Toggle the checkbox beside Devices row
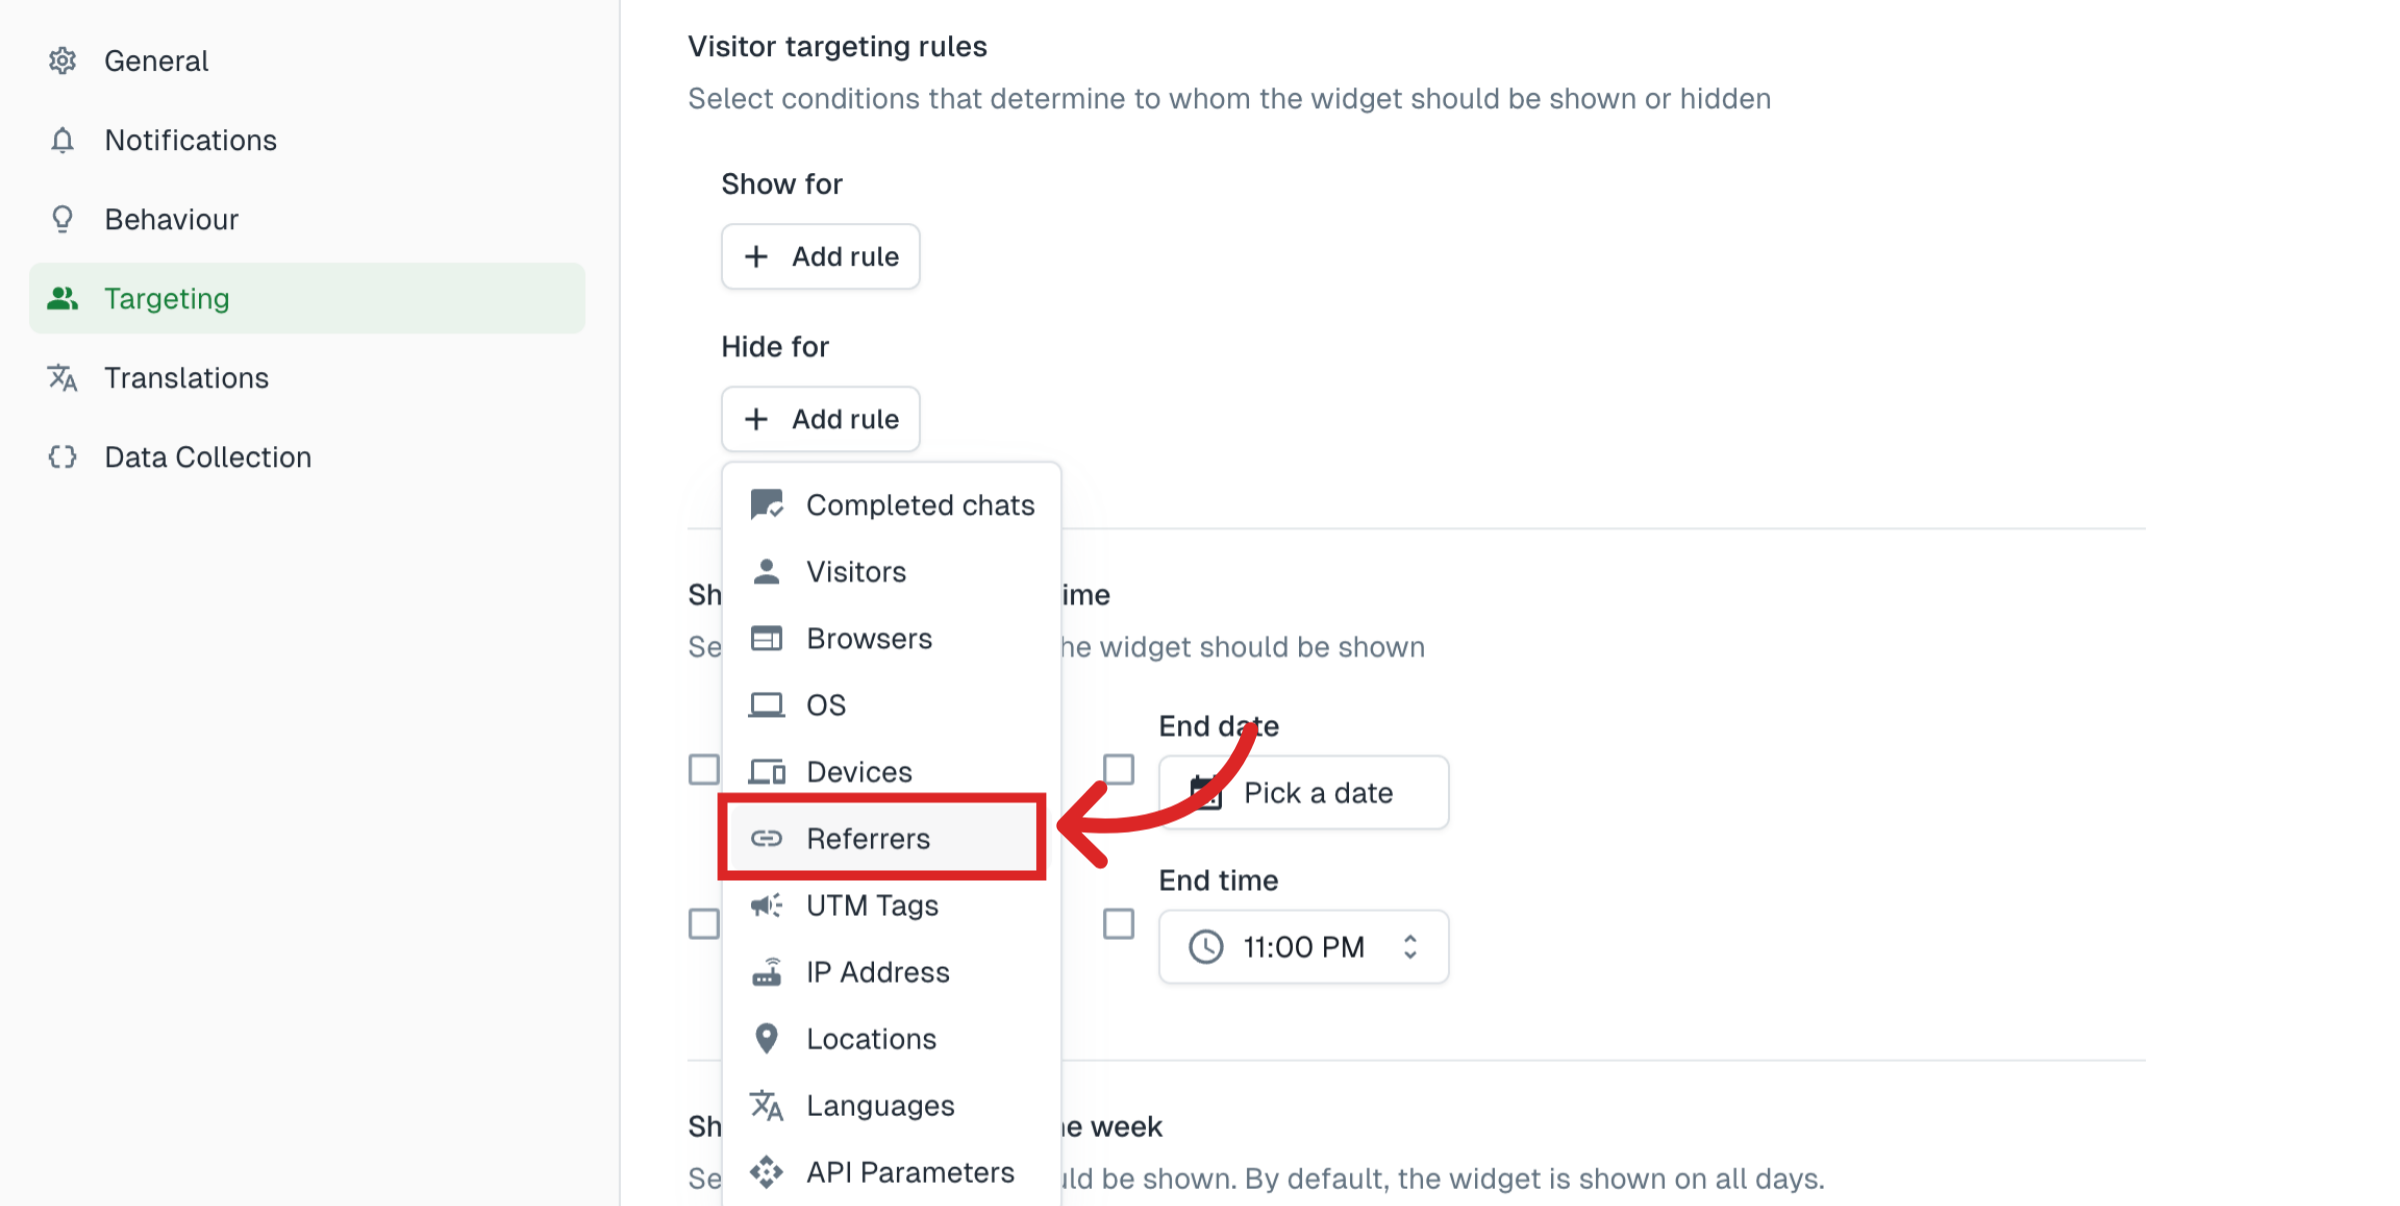2400x1206 pixels. [x=704, y=769]
